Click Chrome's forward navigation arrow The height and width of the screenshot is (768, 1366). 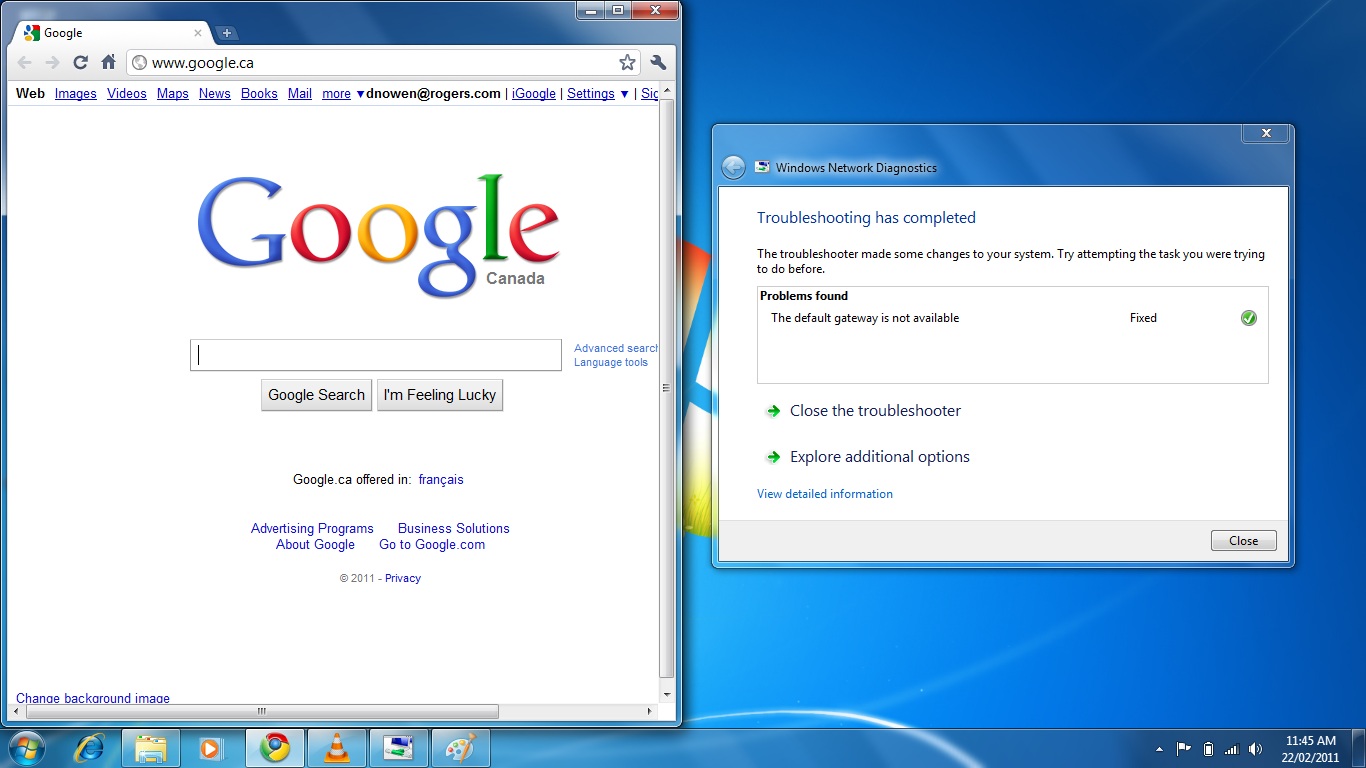tap(53, 62)
